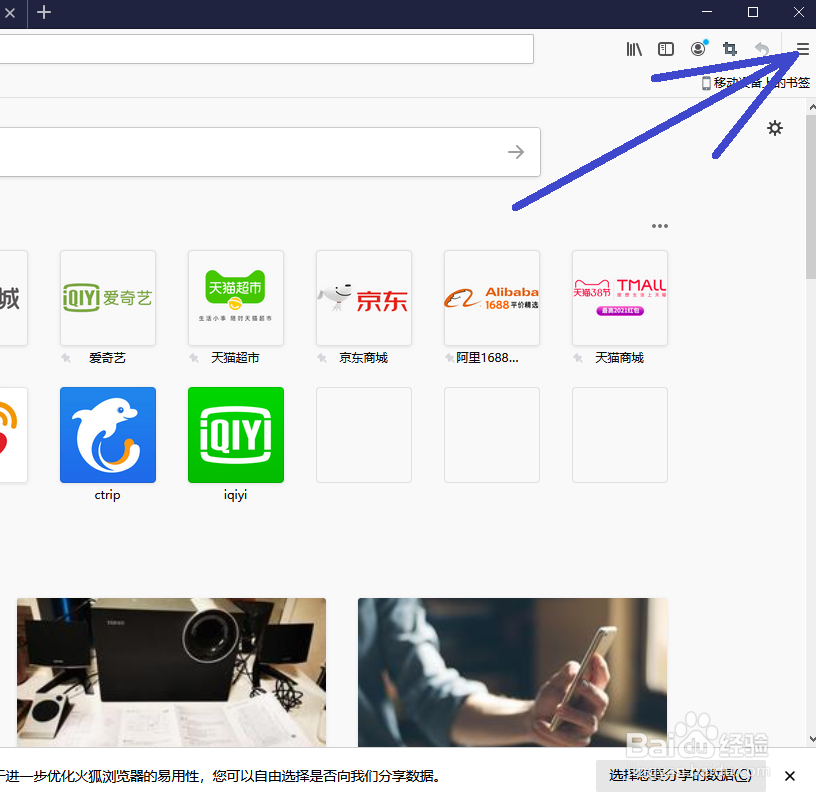Open the 天猫超市 top site tile
The width and height of the screenshot is (816, 799).
click(x=236, y=298)
